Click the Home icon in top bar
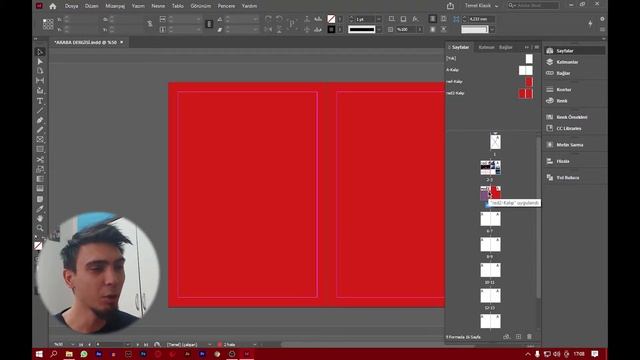This screenshot has width=640, height=360. tap(53, 6)
